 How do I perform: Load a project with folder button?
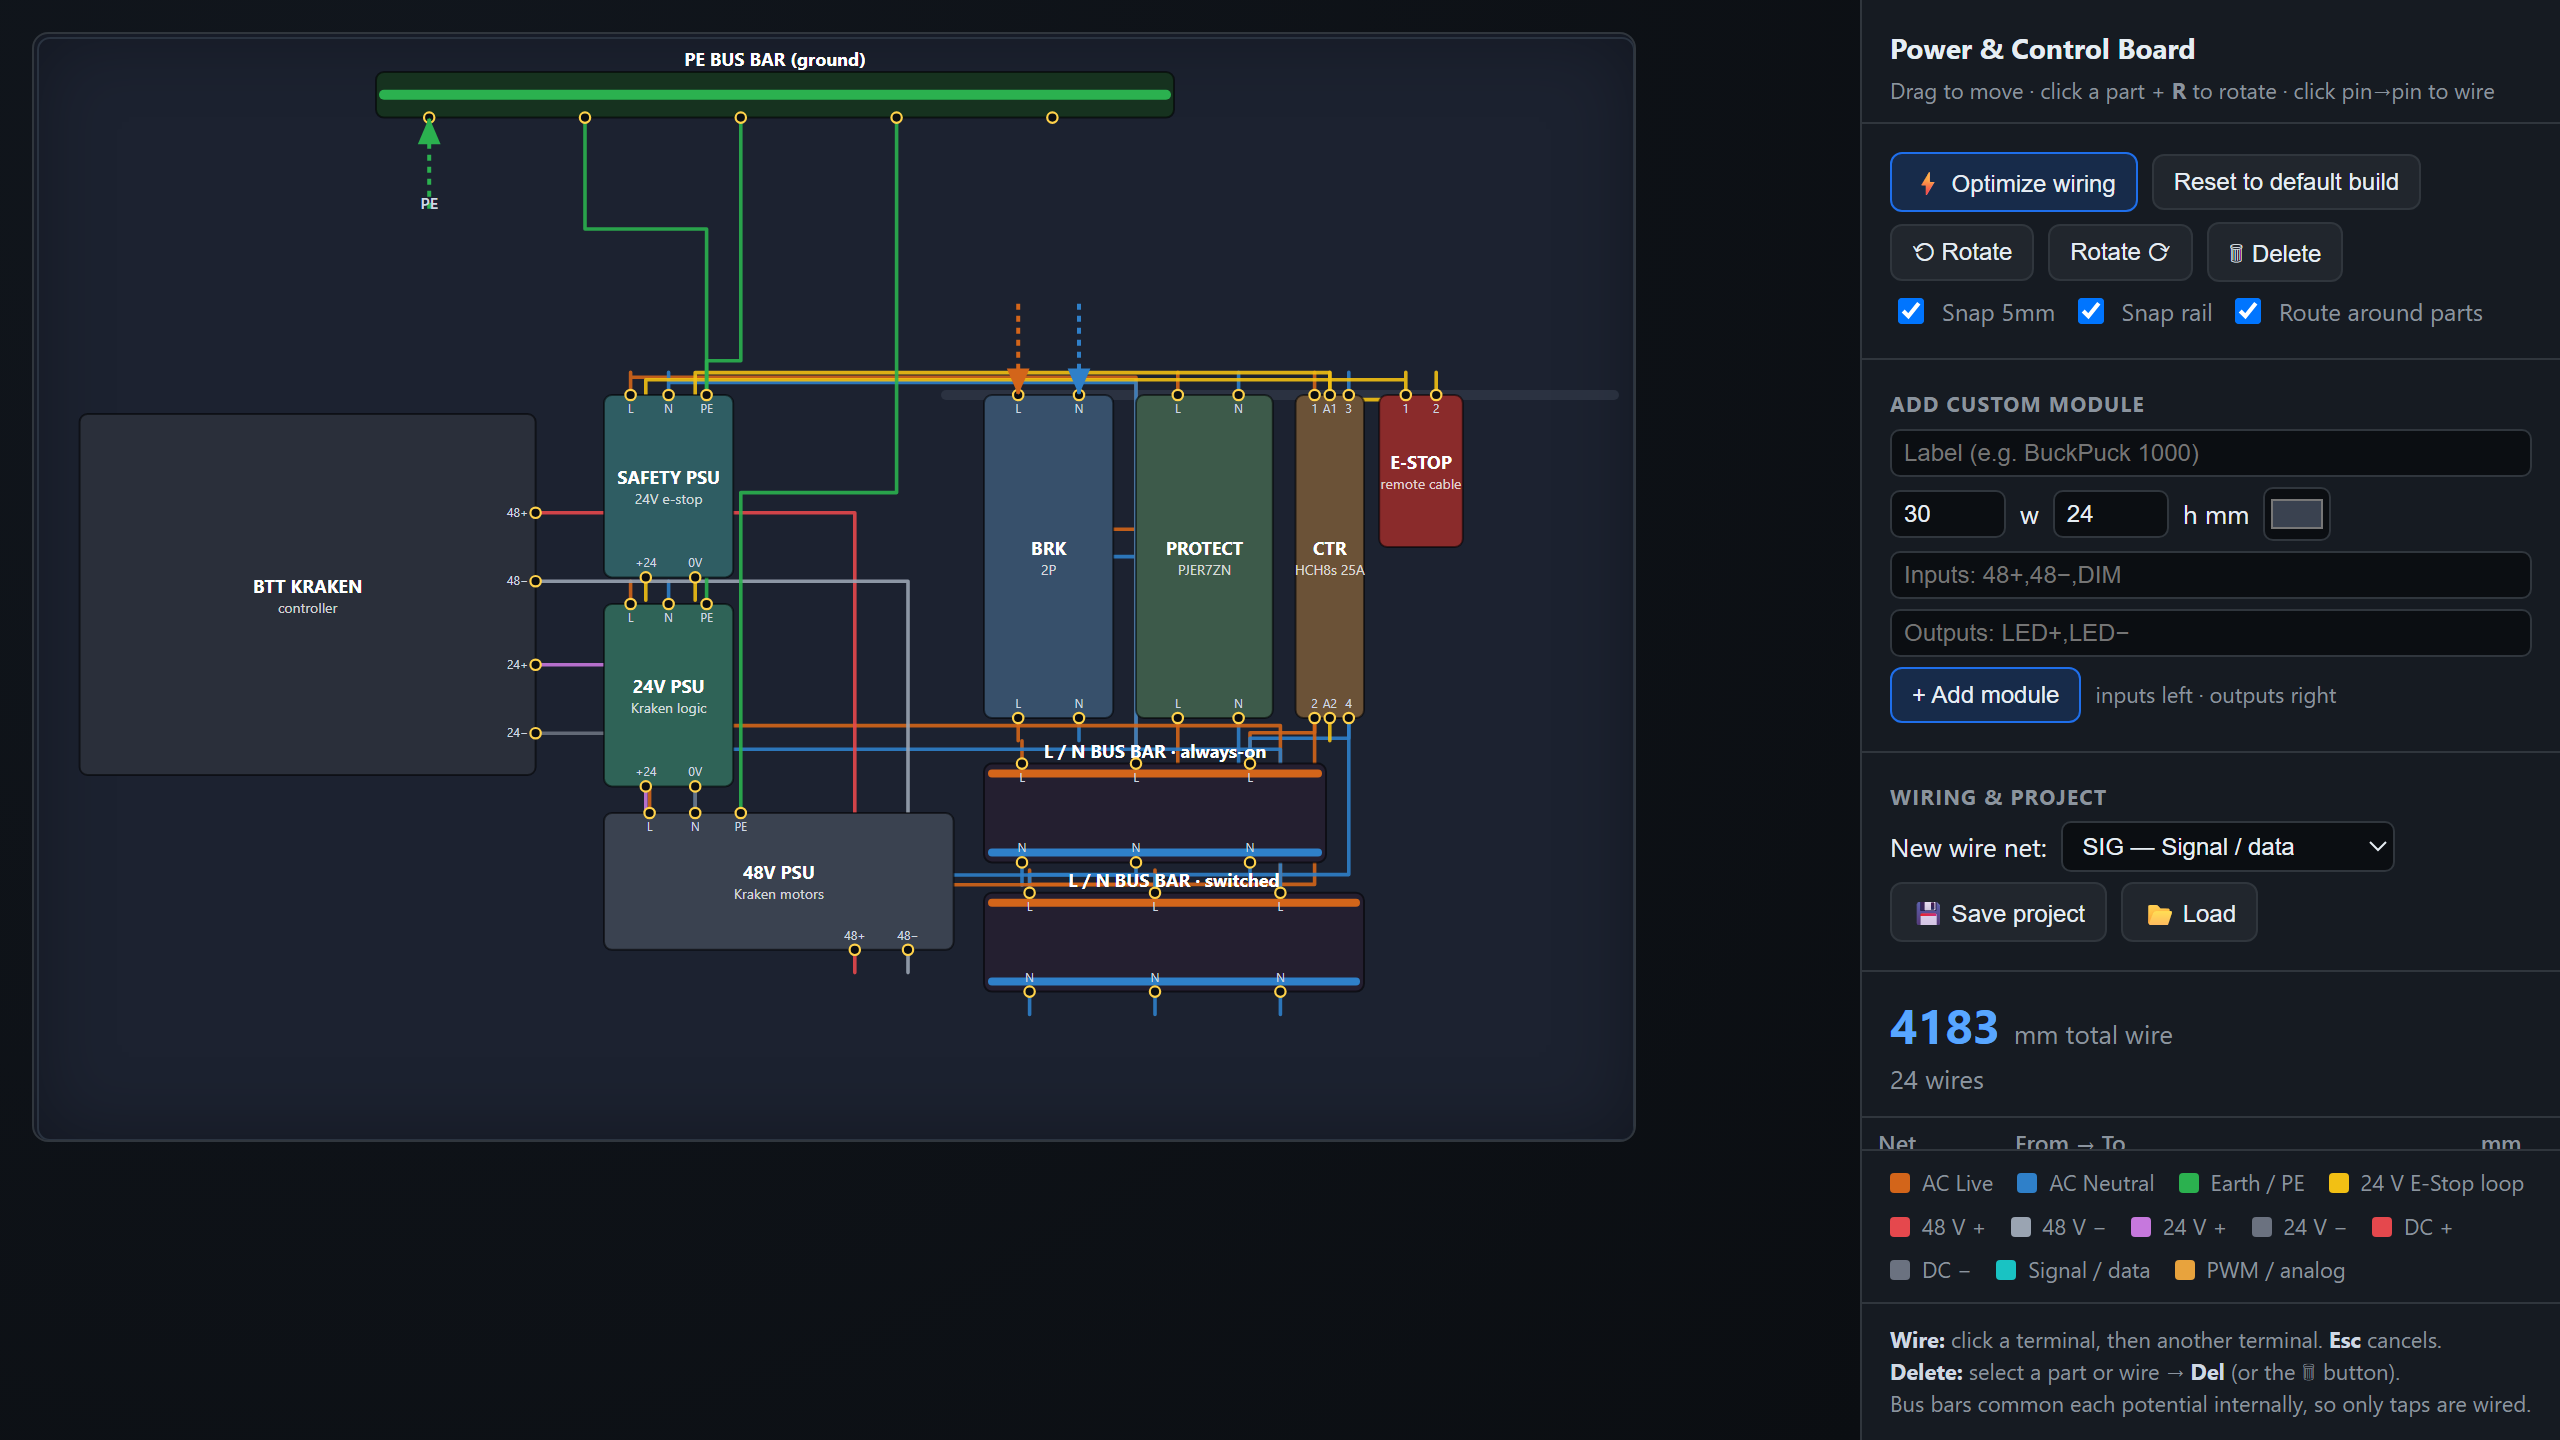click(2189, 913)
